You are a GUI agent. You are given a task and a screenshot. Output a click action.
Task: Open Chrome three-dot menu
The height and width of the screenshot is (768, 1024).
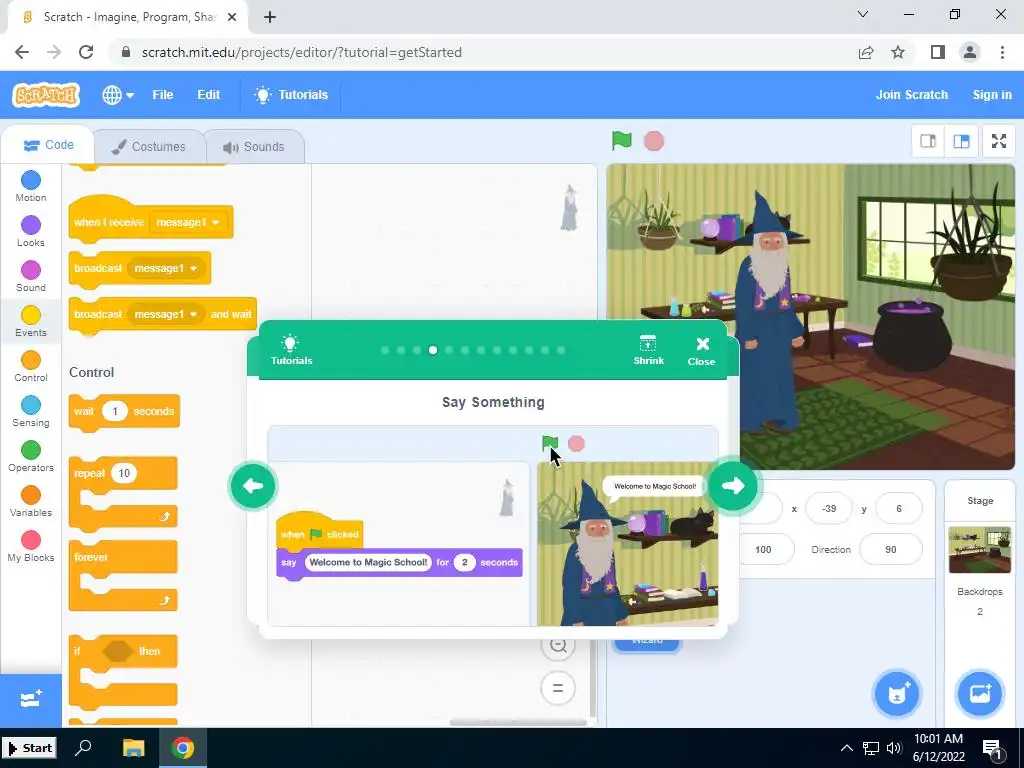coord(1002,52)
